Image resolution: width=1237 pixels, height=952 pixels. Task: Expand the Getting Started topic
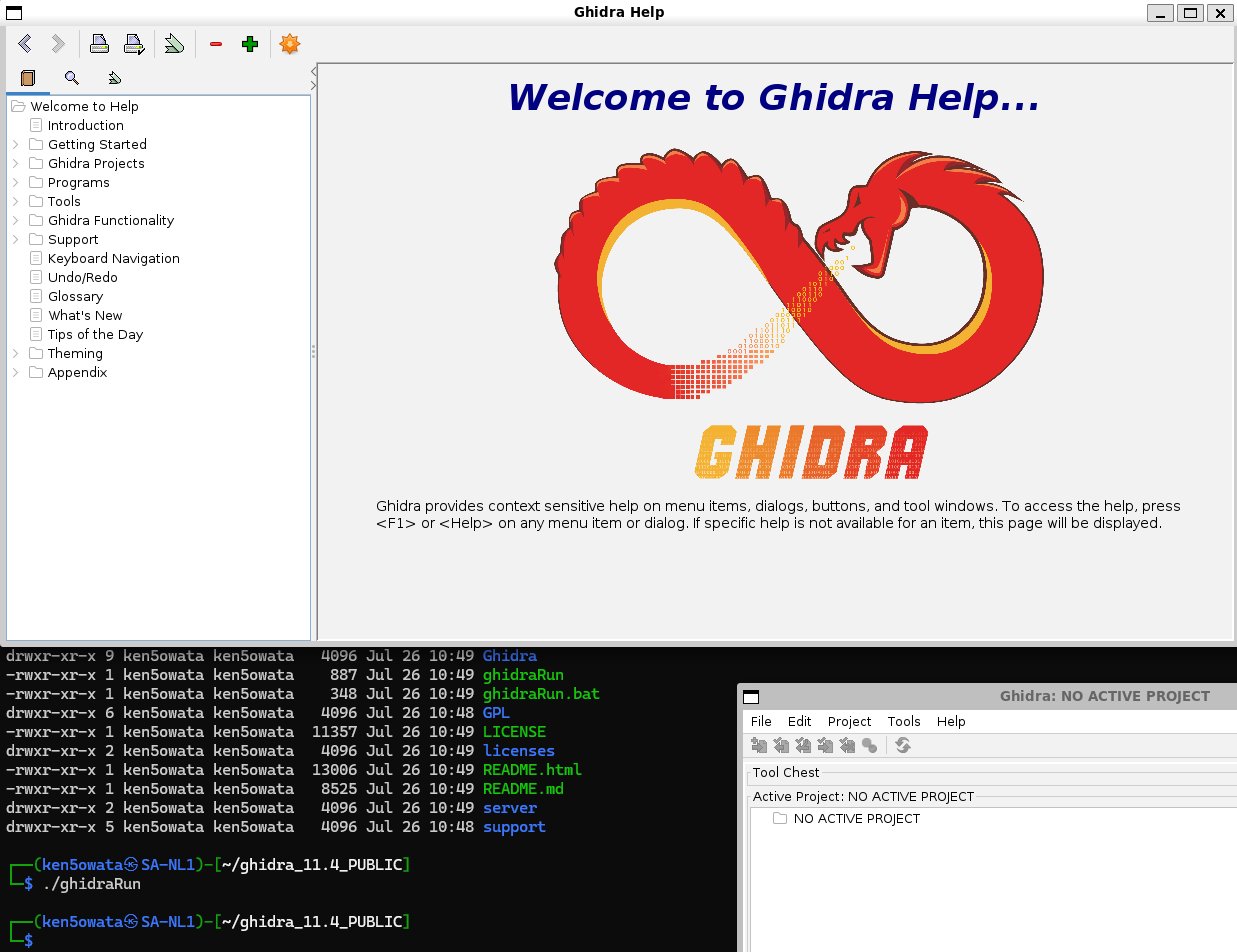pyautogui.click(x=16, y=144)
